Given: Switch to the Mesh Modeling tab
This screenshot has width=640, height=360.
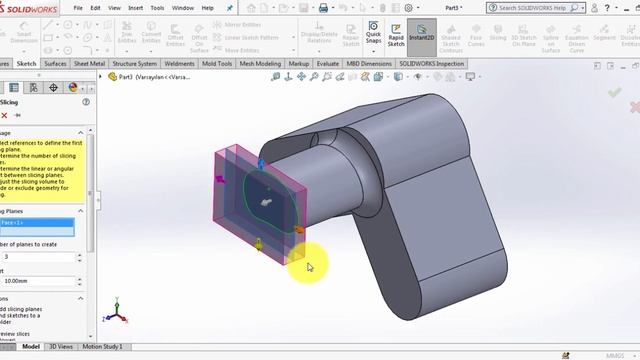Looking at the screenshot, I should (x=260, y=64).
